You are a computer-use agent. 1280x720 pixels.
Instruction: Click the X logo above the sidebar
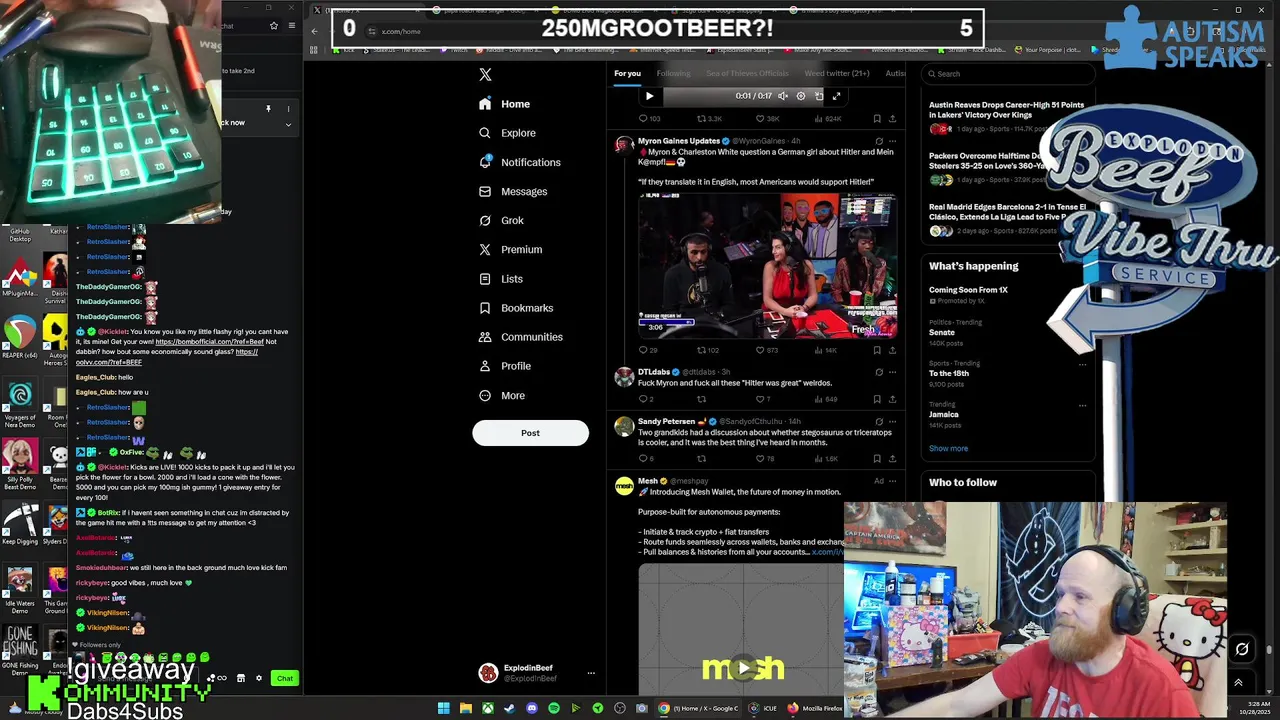coord(485,75)
